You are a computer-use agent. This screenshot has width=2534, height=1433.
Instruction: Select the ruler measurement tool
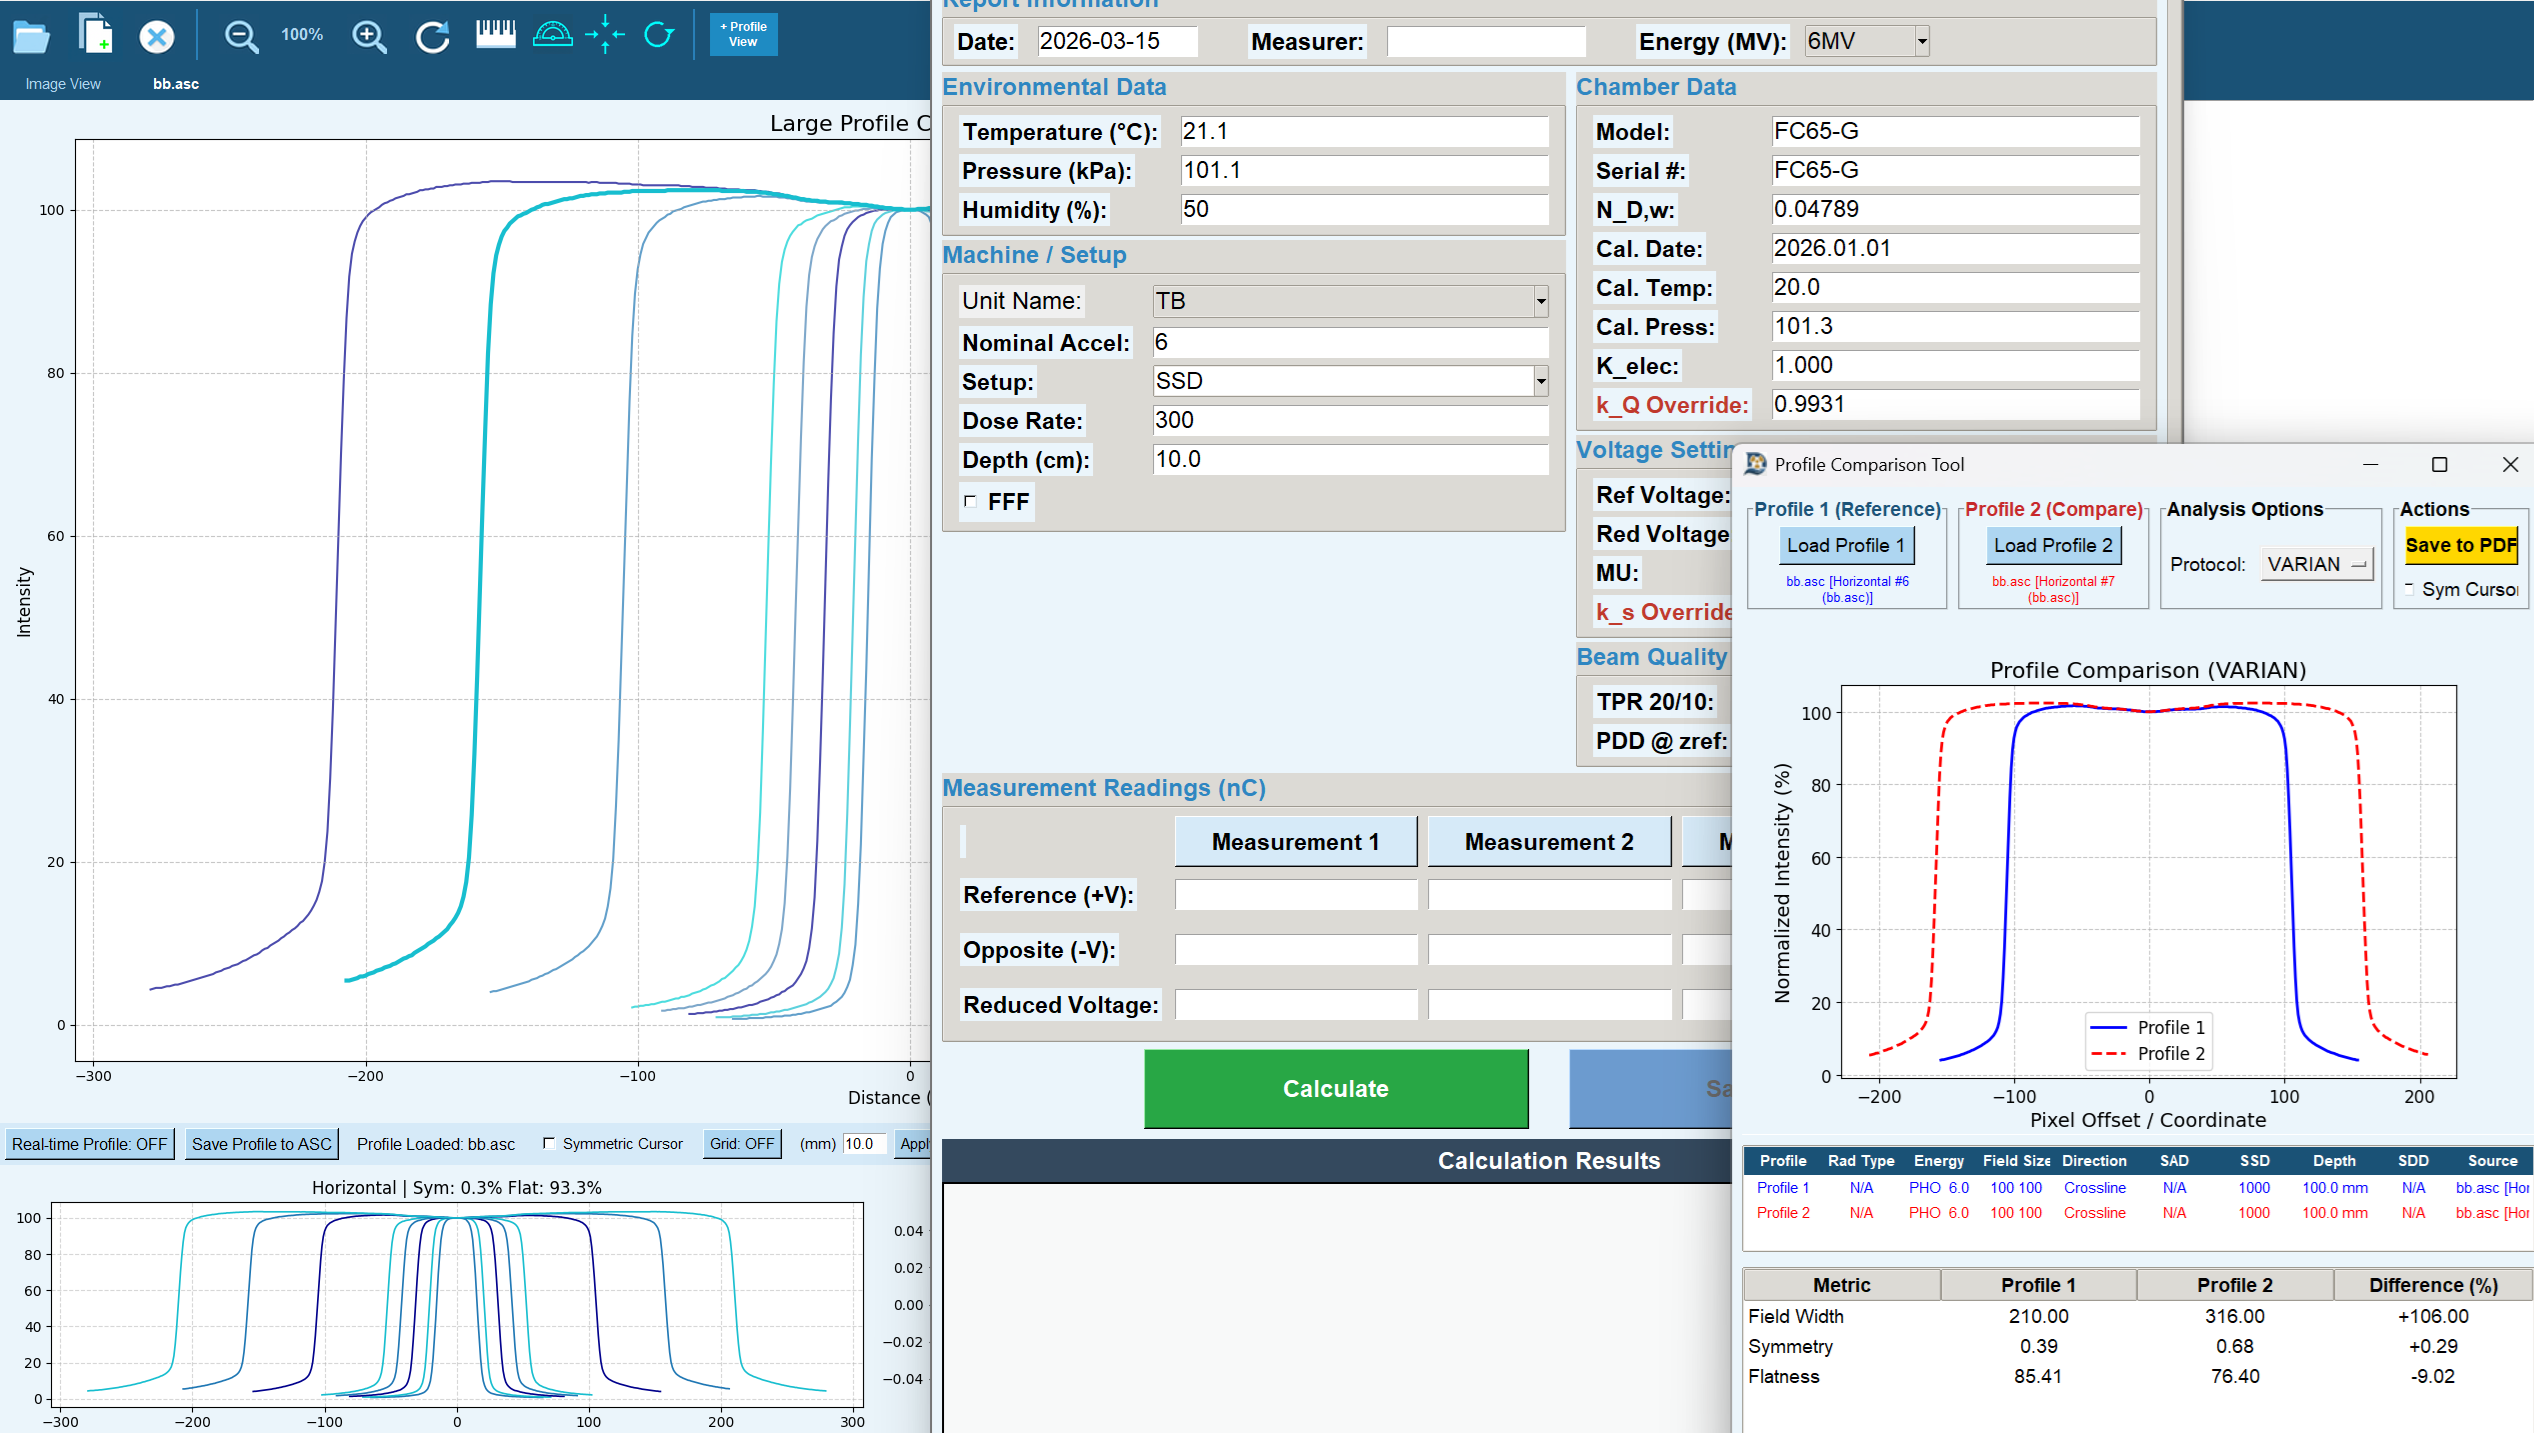click(495, 35)
